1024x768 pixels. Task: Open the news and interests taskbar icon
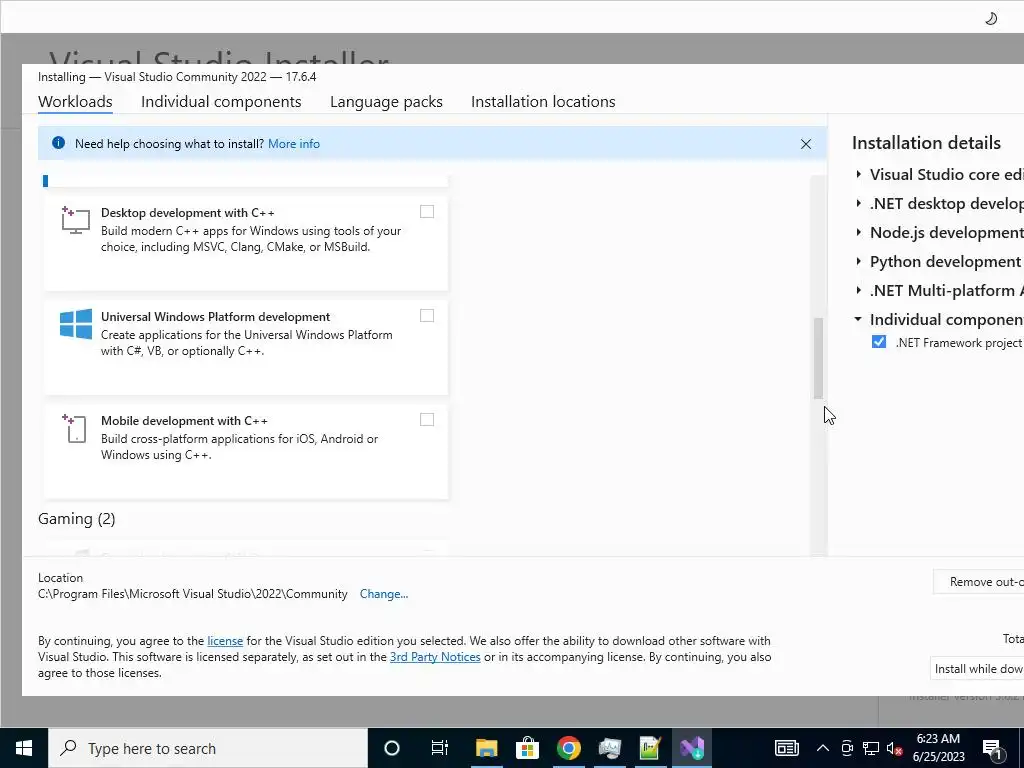[786, 748]
